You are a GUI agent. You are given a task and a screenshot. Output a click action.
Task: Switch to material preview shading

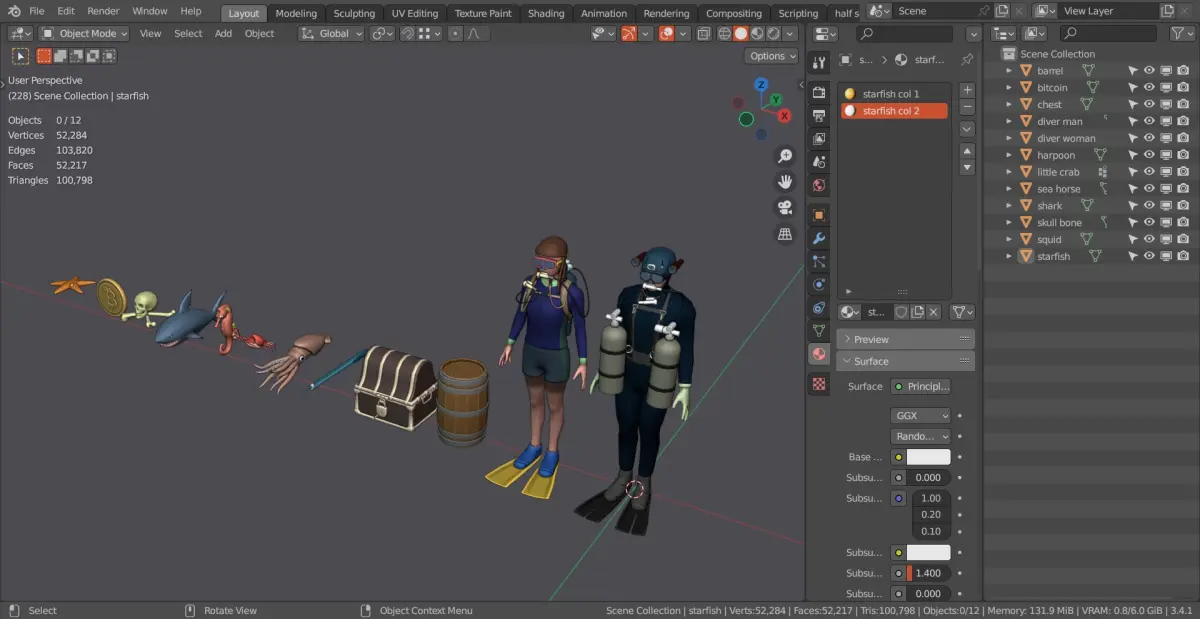[x=757, y=33]
